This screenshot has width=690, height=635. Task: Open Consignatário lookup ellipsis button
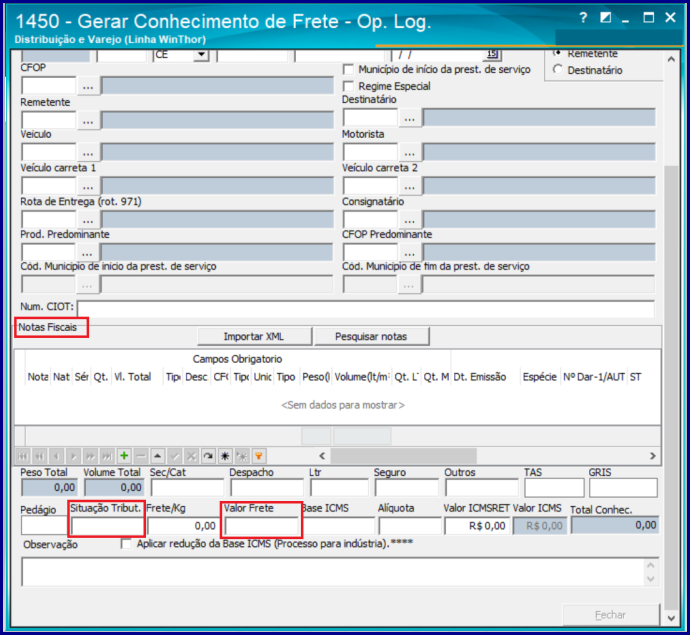coord(410,219)
